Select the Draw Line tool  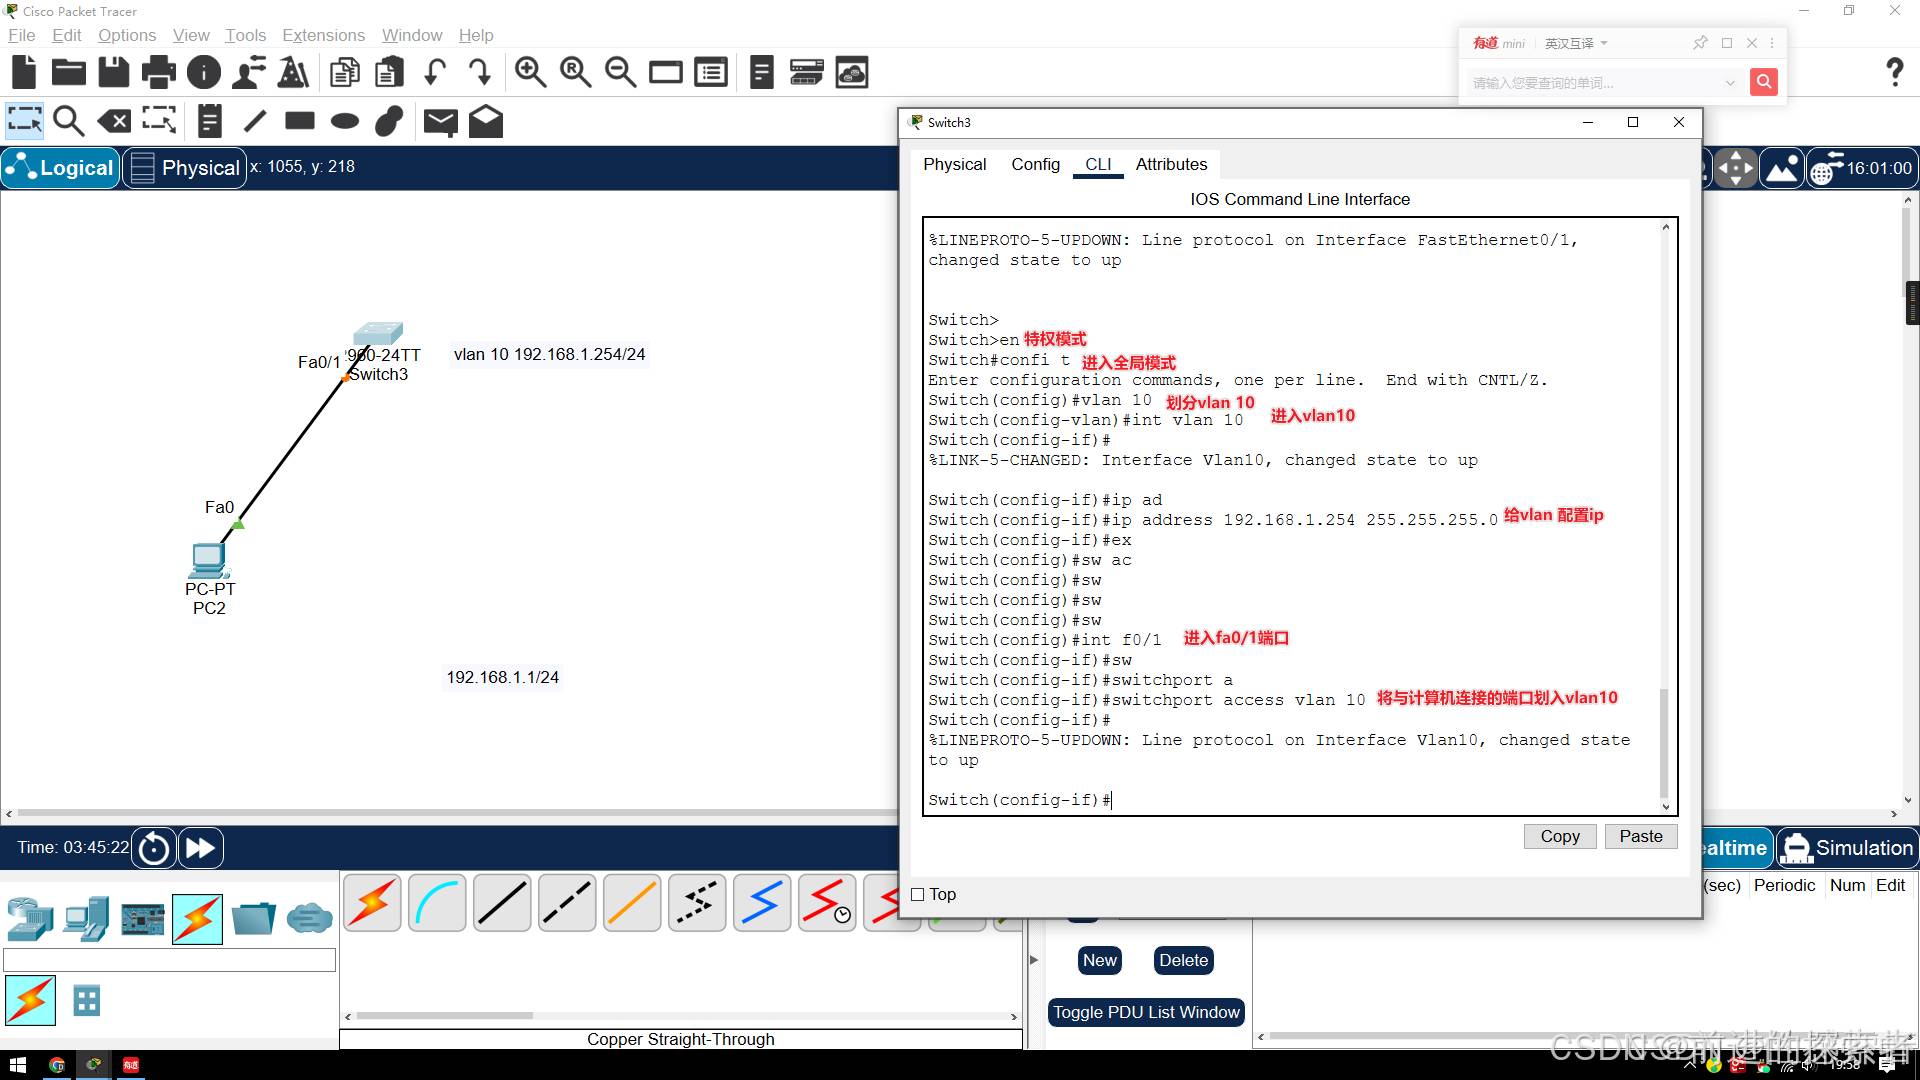click(255, 121)
